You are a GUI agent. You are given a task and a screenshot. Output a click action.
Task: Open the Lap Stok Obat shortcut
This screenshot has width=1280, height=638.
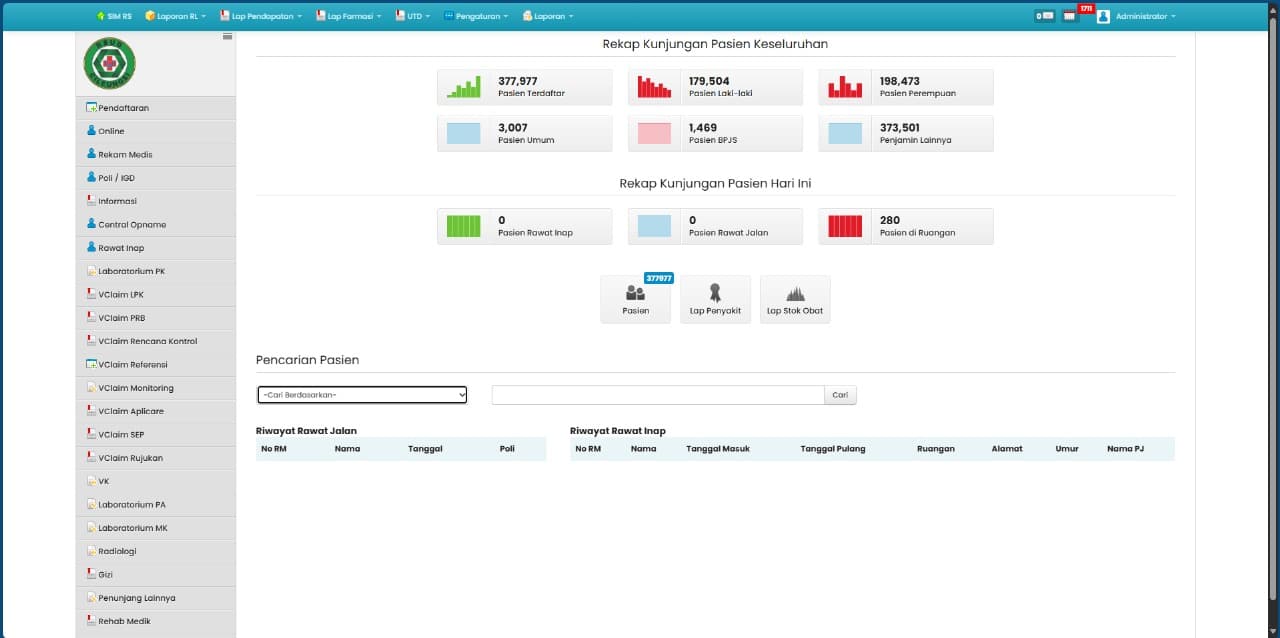[795, 299]
